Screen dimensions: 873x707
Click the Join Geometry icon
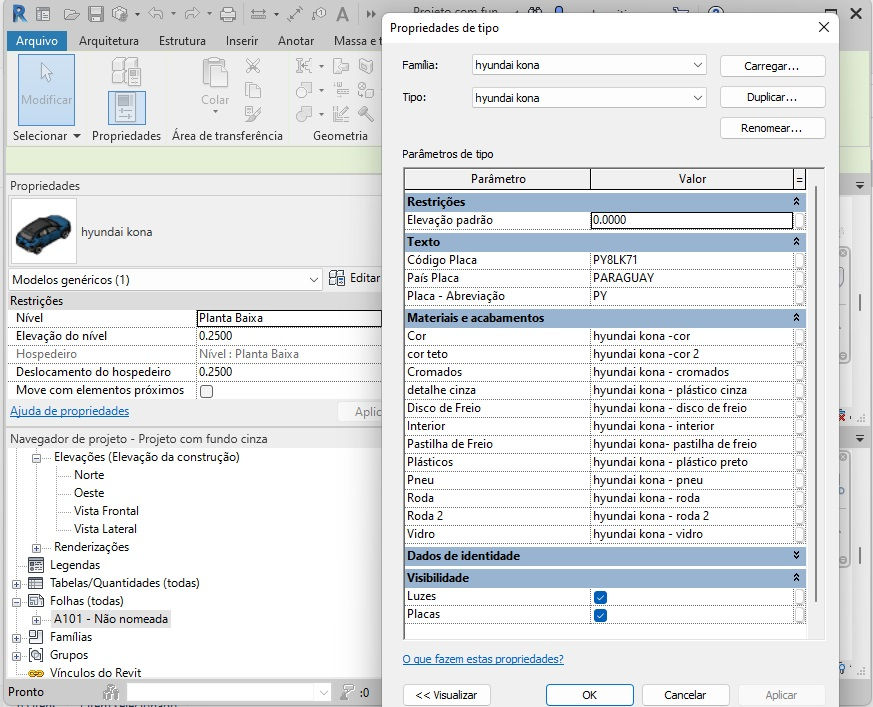(x=304, y=114)
